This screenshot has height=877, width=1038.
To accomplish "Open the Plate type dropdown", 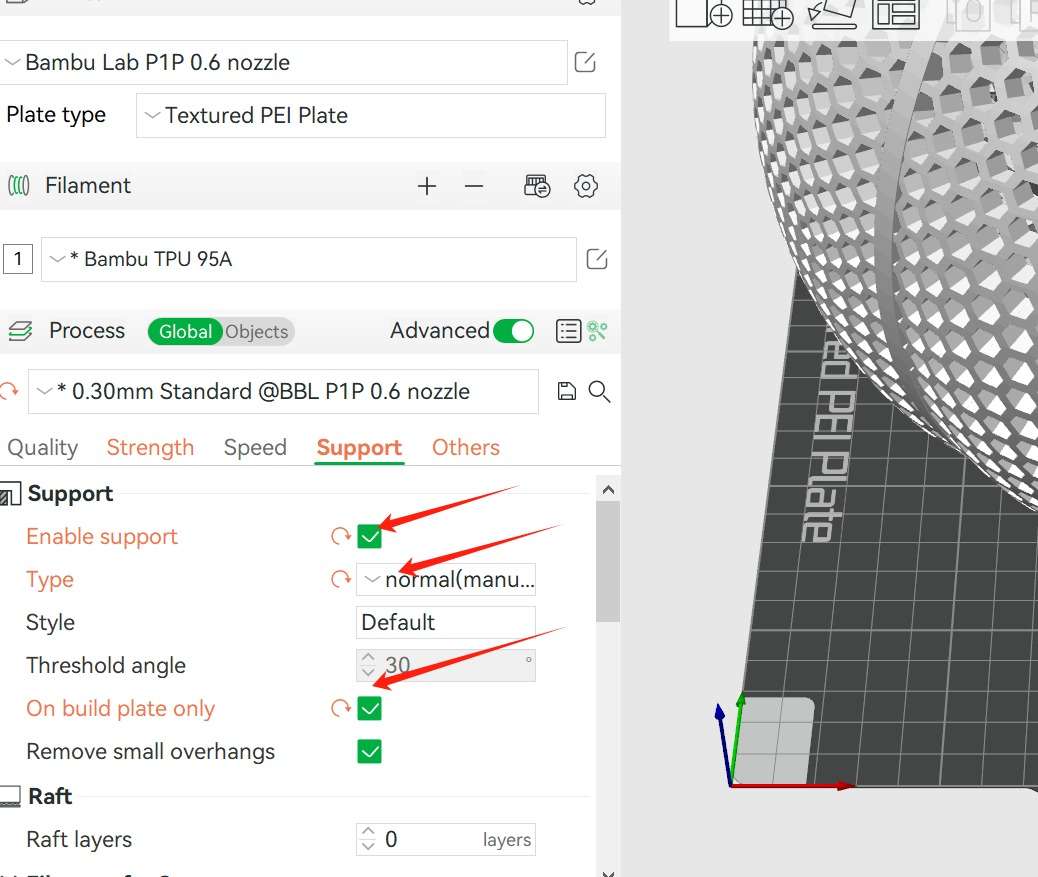I will 370,116.
